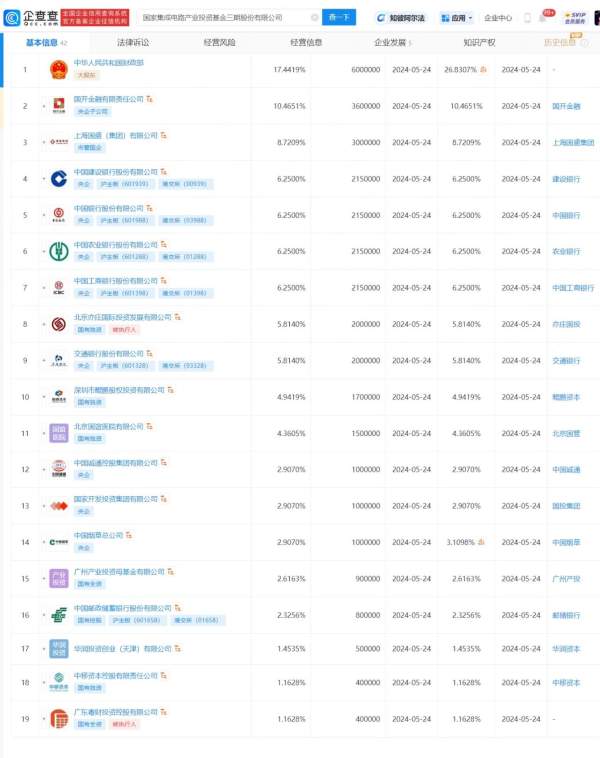Switch to the 法律诉讼 tab
The image size is (600, 758).
click(x=133, y=43)
